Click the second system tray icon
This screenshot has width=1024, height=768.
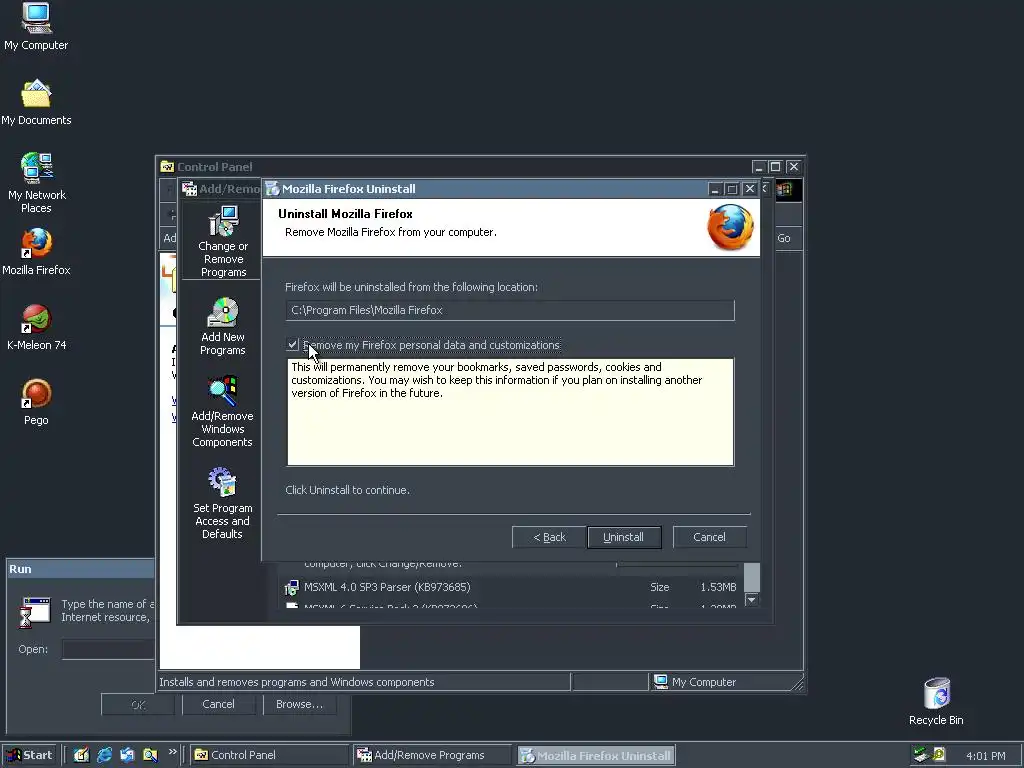(x=939, y=755)
